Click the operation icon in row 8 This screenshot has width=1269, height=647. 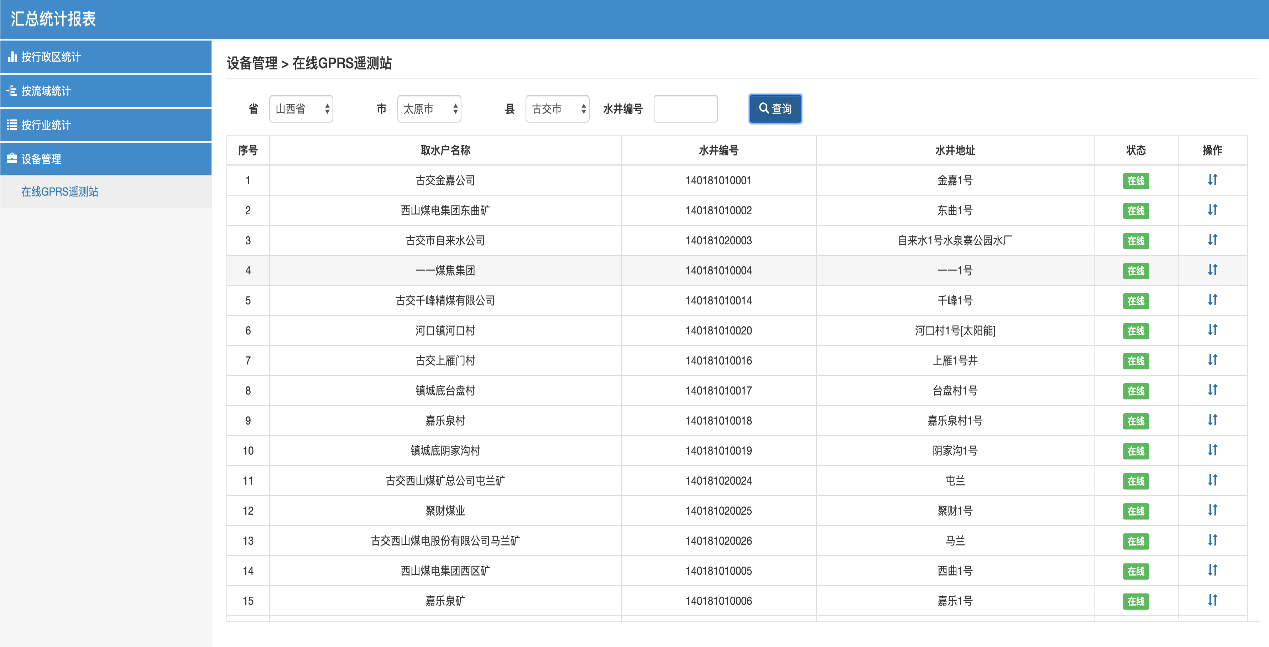tap(1212, 390)
